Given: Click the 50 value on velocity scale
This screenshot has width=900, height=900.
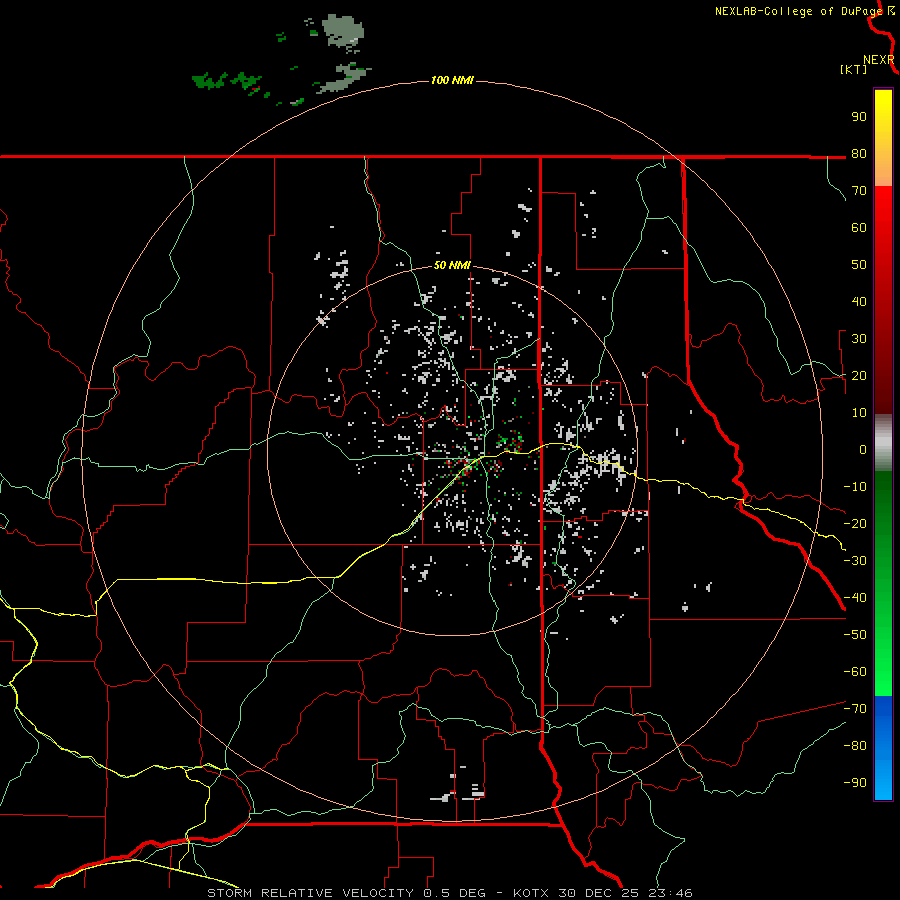Looking at the screenshot, I should pos(859,265).
